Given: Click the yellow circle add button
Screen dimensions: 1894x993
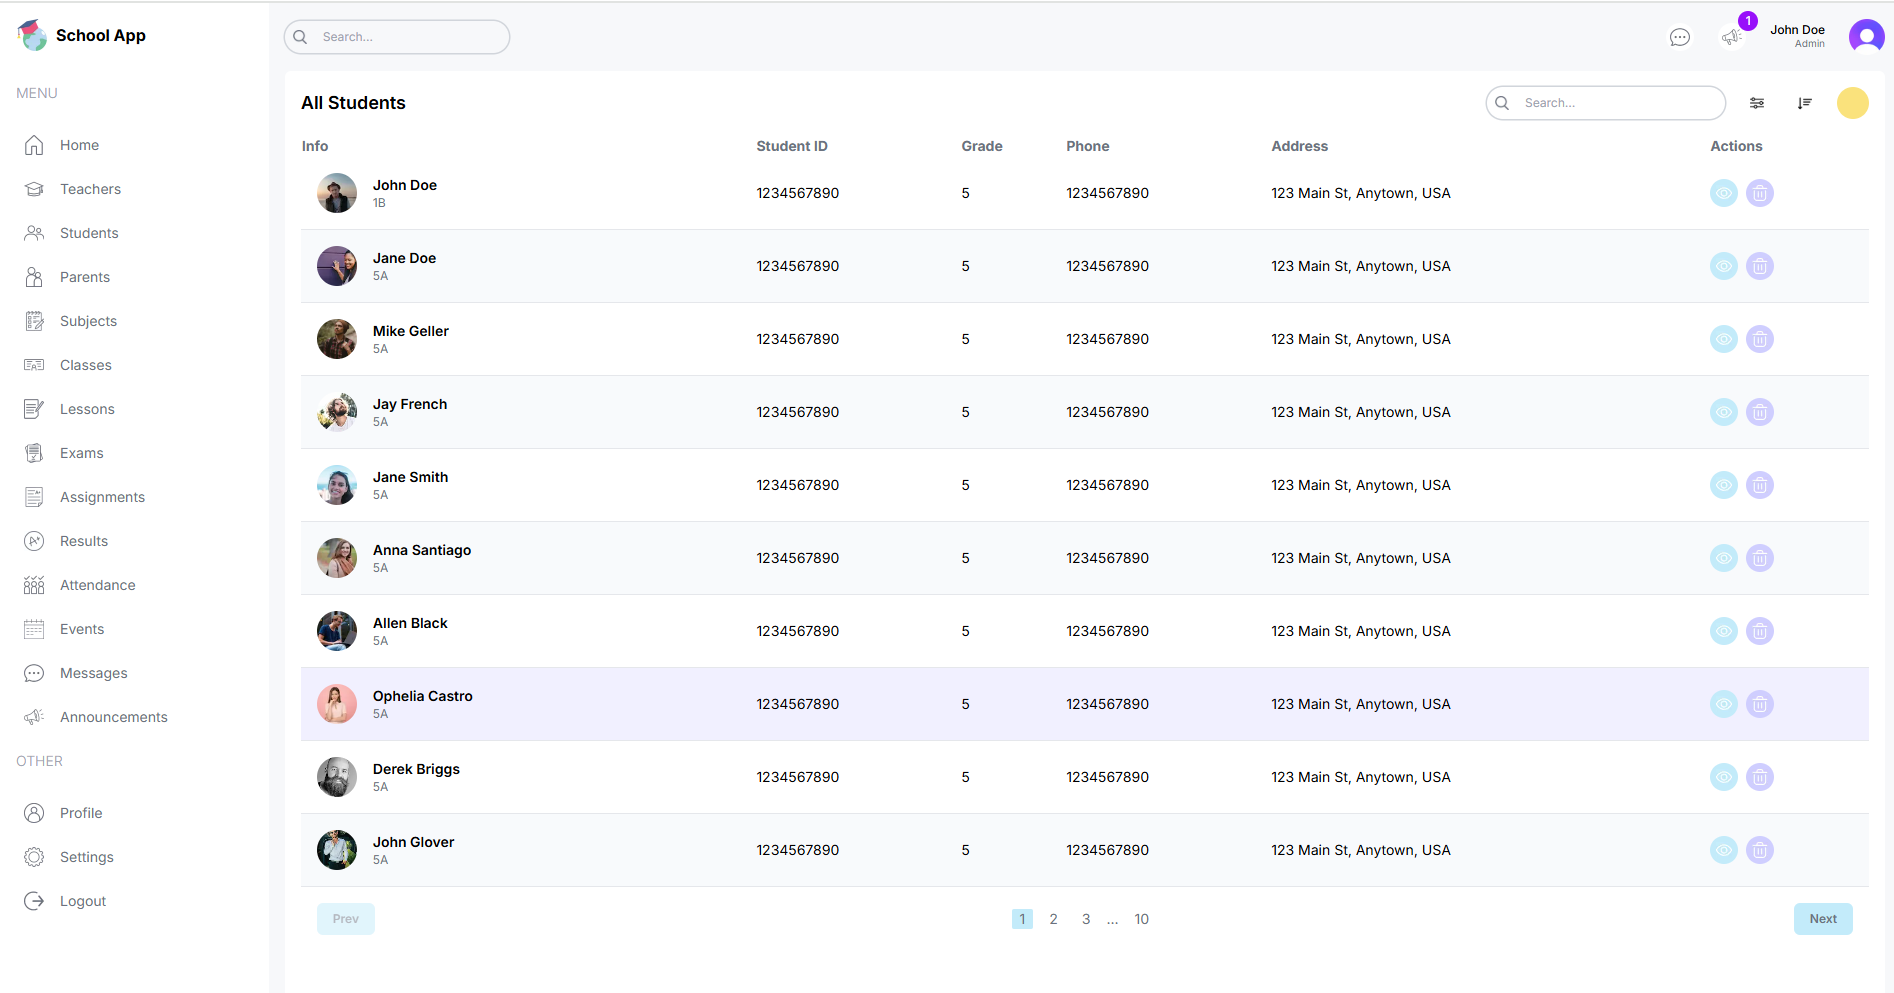Looking at the screenshot, I should coord(1852,103).
